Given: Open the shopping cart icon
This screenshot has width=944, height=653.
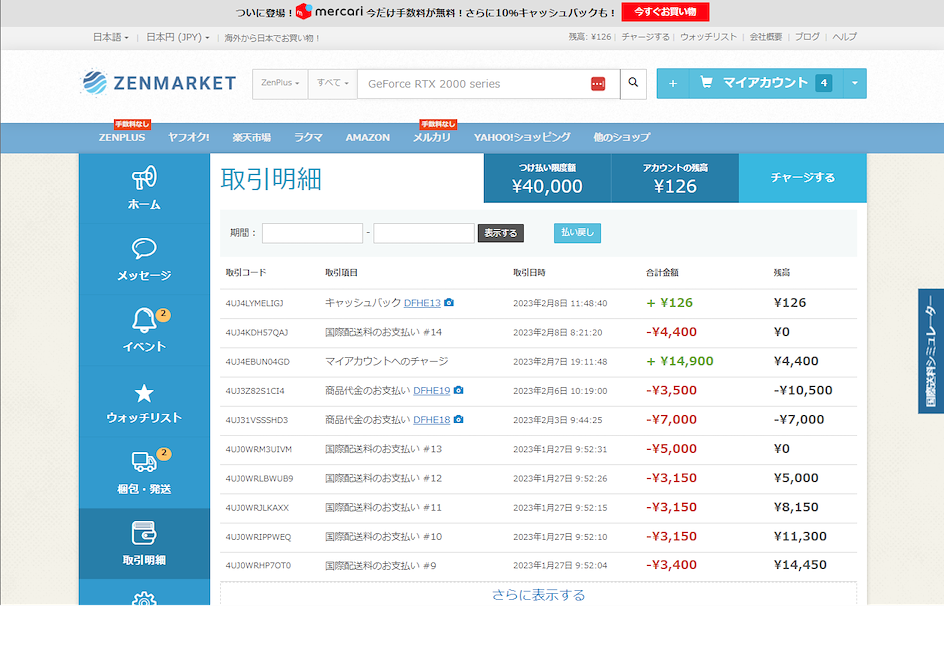Looking at the screenshot, I should (x=706, y=82).
